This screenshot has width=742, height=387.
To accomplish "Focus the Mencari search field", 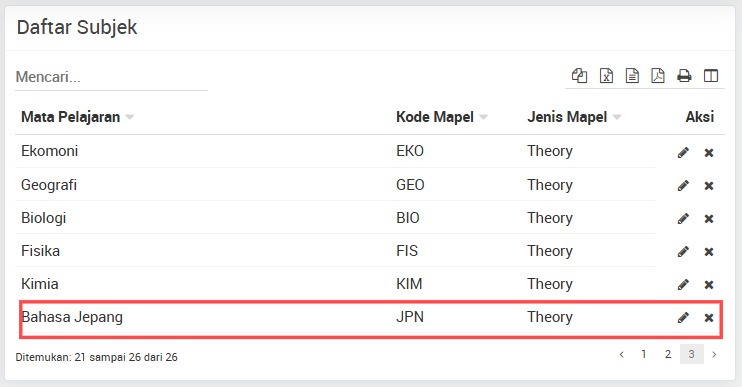I will [111, 77].
